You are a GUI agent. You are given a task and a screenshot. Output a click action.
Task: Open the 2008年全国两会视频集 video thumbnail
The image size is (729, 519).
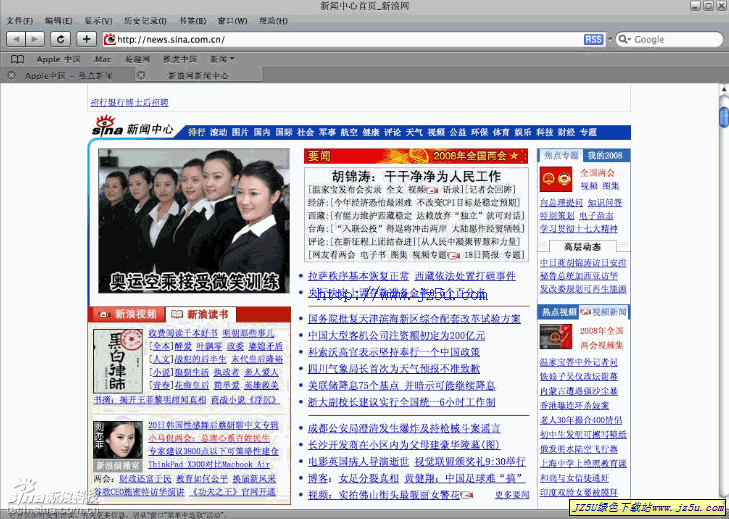pos(556,337)
